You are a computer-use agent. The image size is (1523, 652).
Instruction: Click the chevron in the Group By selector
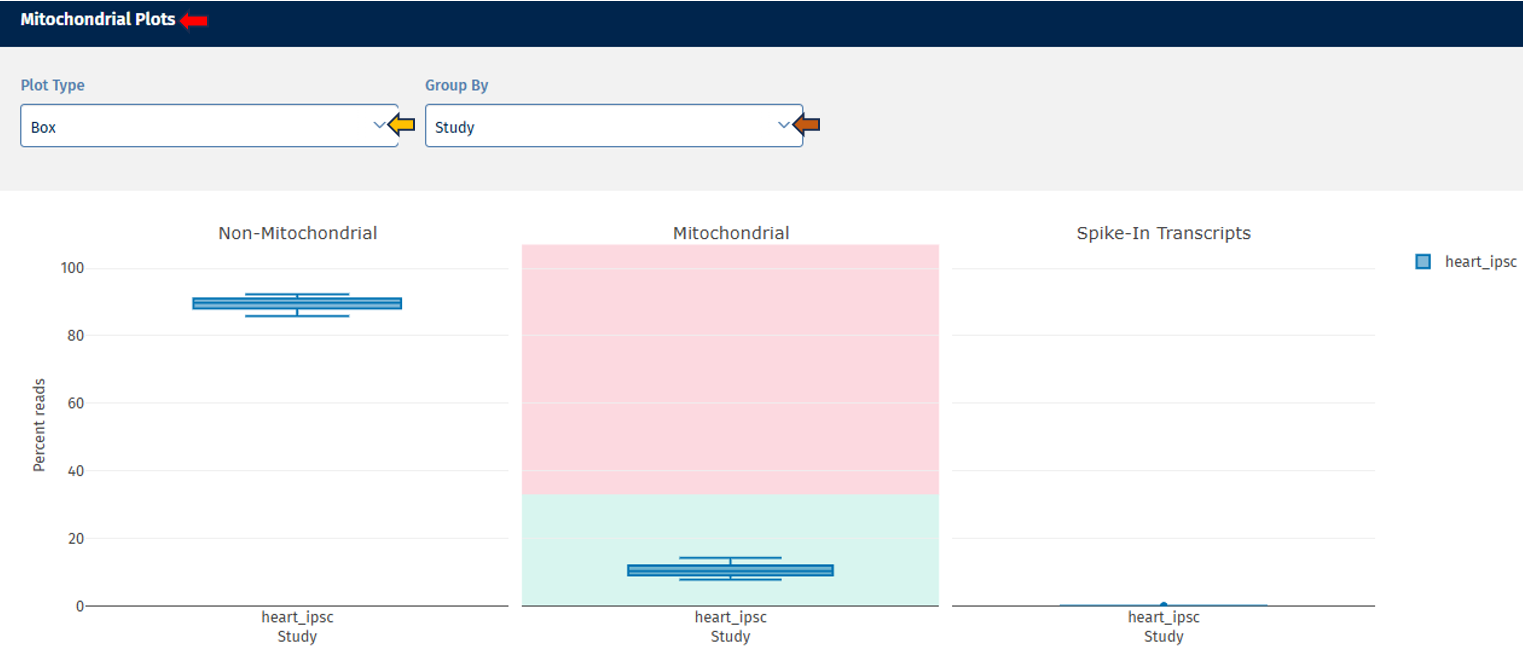783,125
